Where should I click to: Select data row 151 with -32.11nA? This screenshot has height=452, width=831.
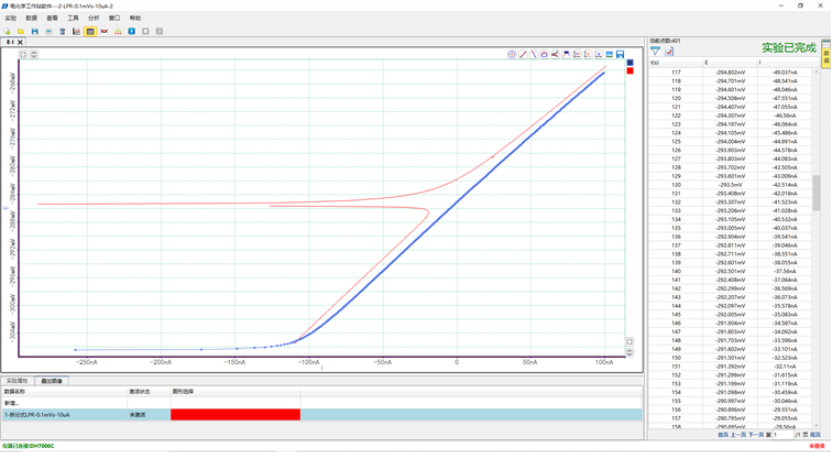click(x=730, y=366)
